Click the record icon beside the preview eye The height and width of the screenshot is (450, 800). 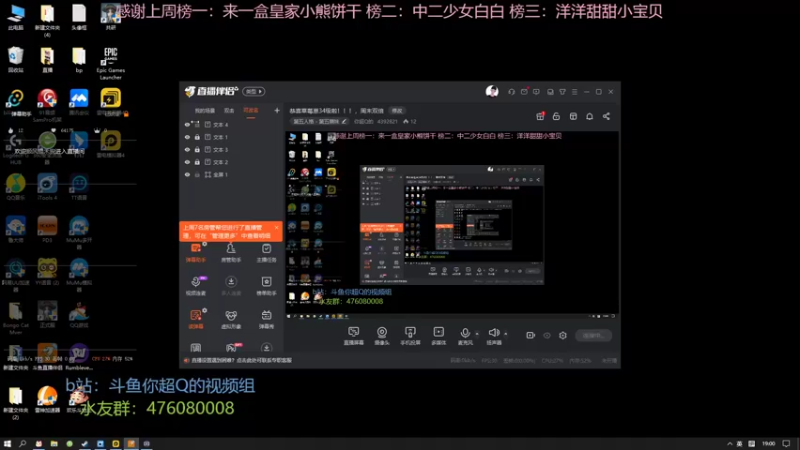pyautogui.click(x=531, y=335)
